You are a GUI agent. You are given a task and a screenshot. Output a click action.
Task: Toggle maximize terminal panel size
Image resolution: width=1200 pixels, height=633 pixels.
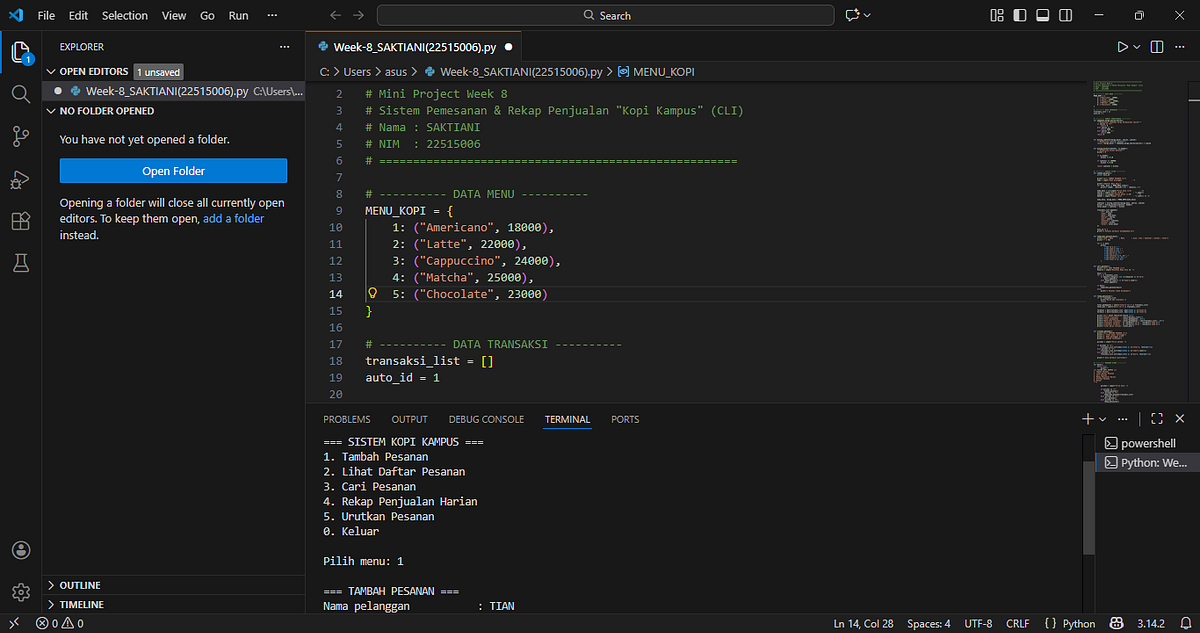coord(1157,419)
